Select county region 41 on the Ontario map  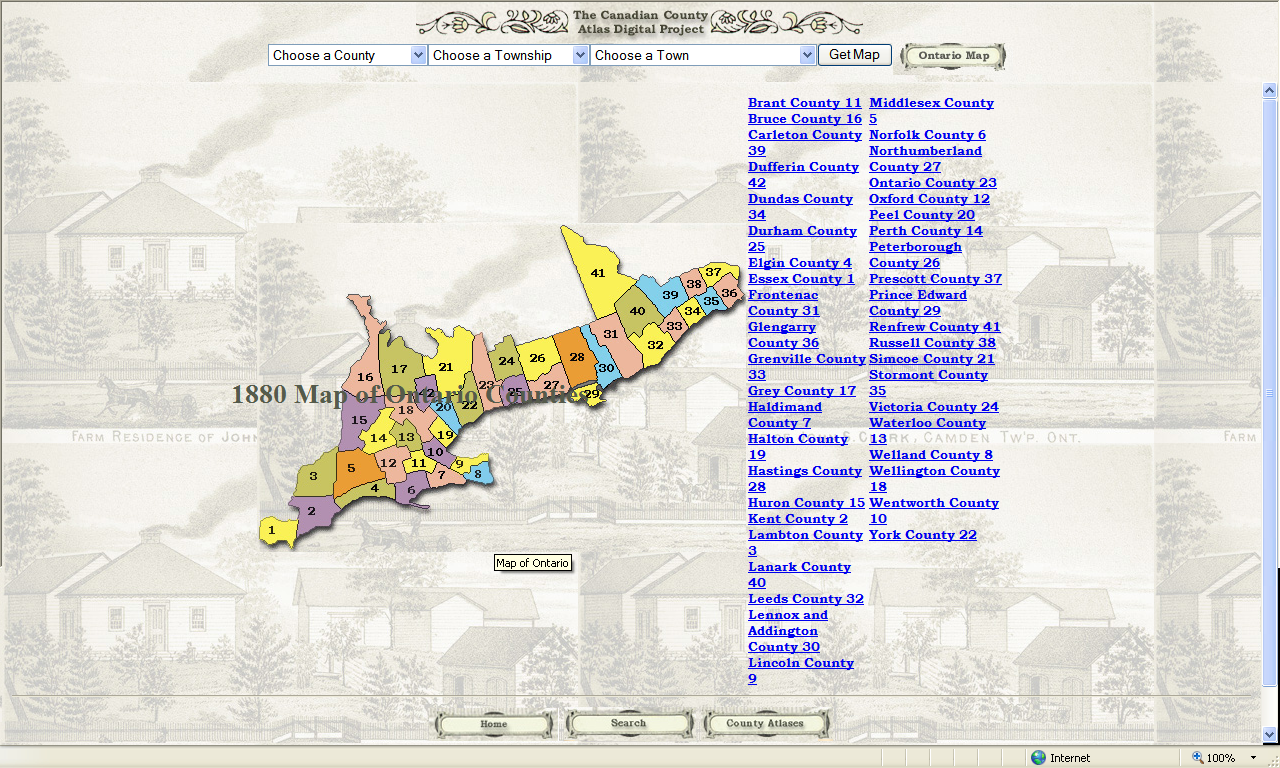[597, 272]
